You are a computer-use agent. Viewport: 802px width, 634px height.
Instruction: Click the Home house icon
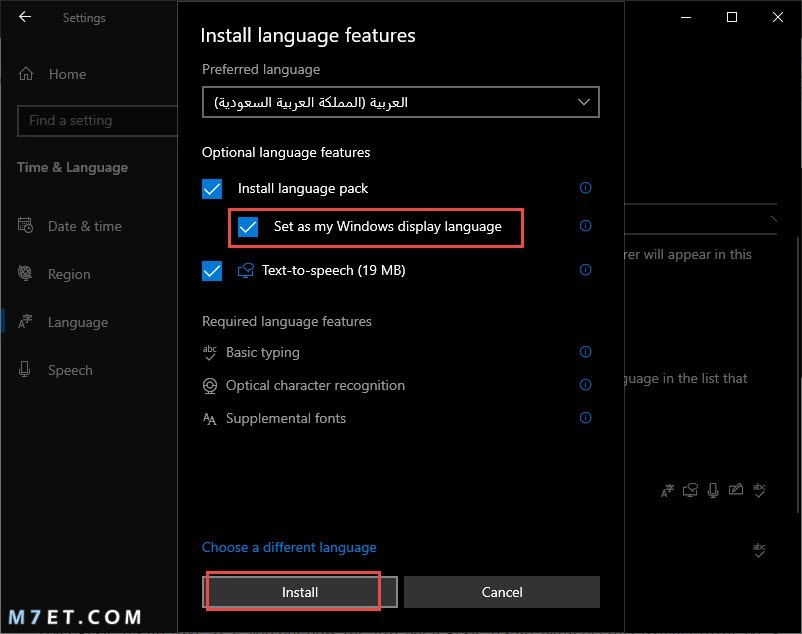[x=26, y=74]
